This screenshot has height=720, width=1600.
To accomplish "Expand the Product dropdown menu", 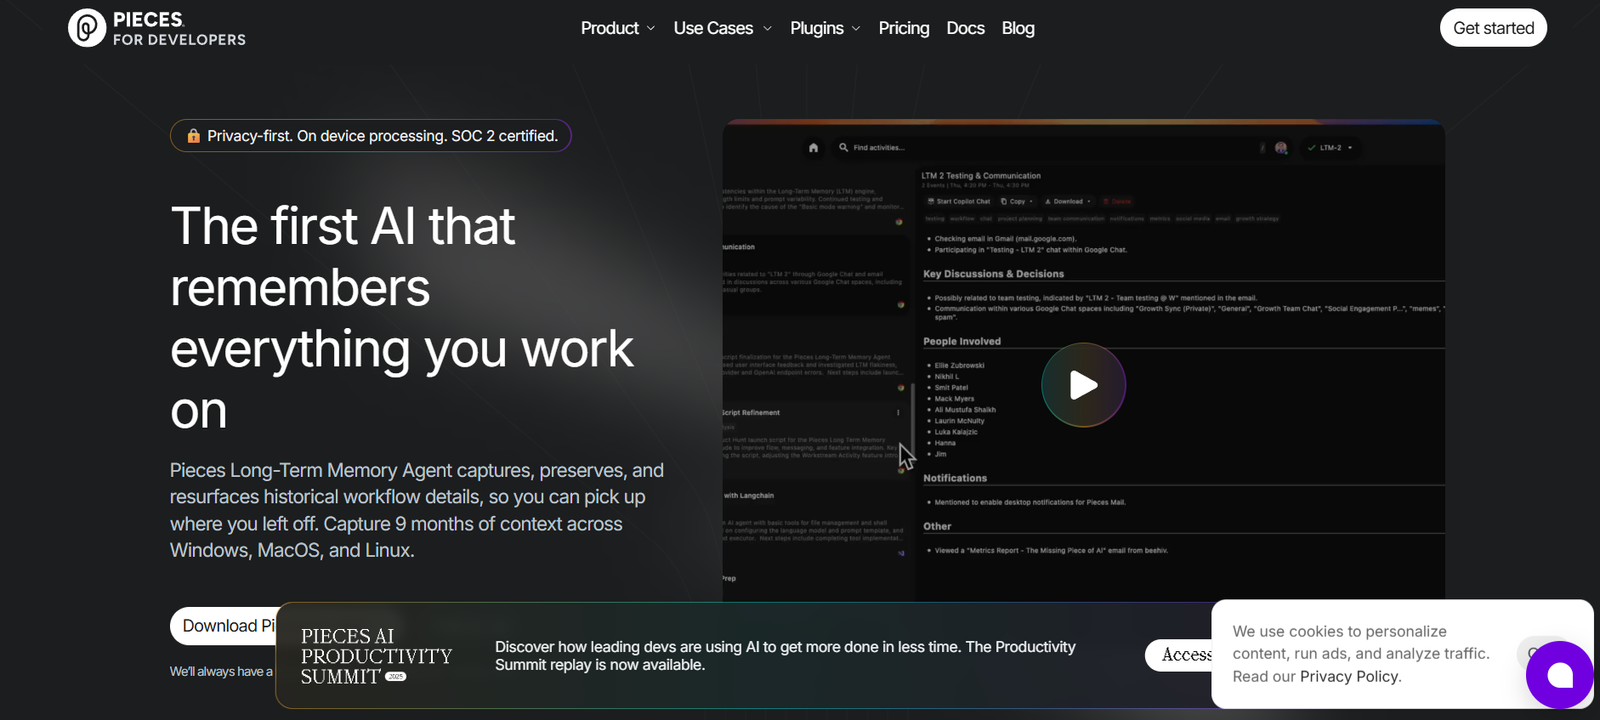I will (x=617, y=28).
